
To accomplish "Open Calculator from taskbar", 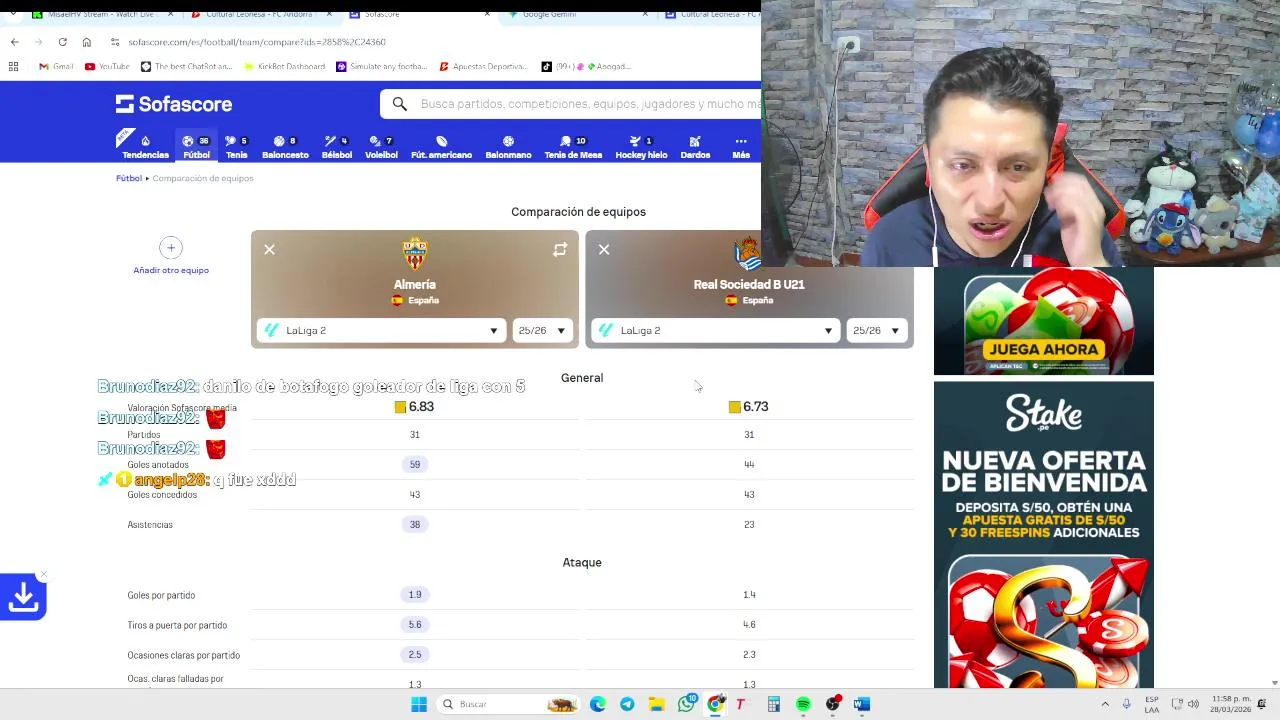I will pyautogui.click(x=773, y=704).
